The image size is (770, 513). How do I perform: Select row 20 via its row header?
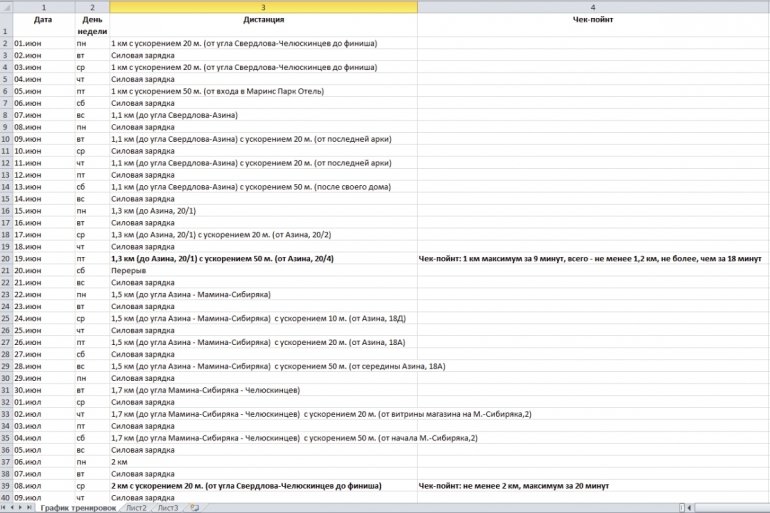pyautogui.click(x=6, y=258)
